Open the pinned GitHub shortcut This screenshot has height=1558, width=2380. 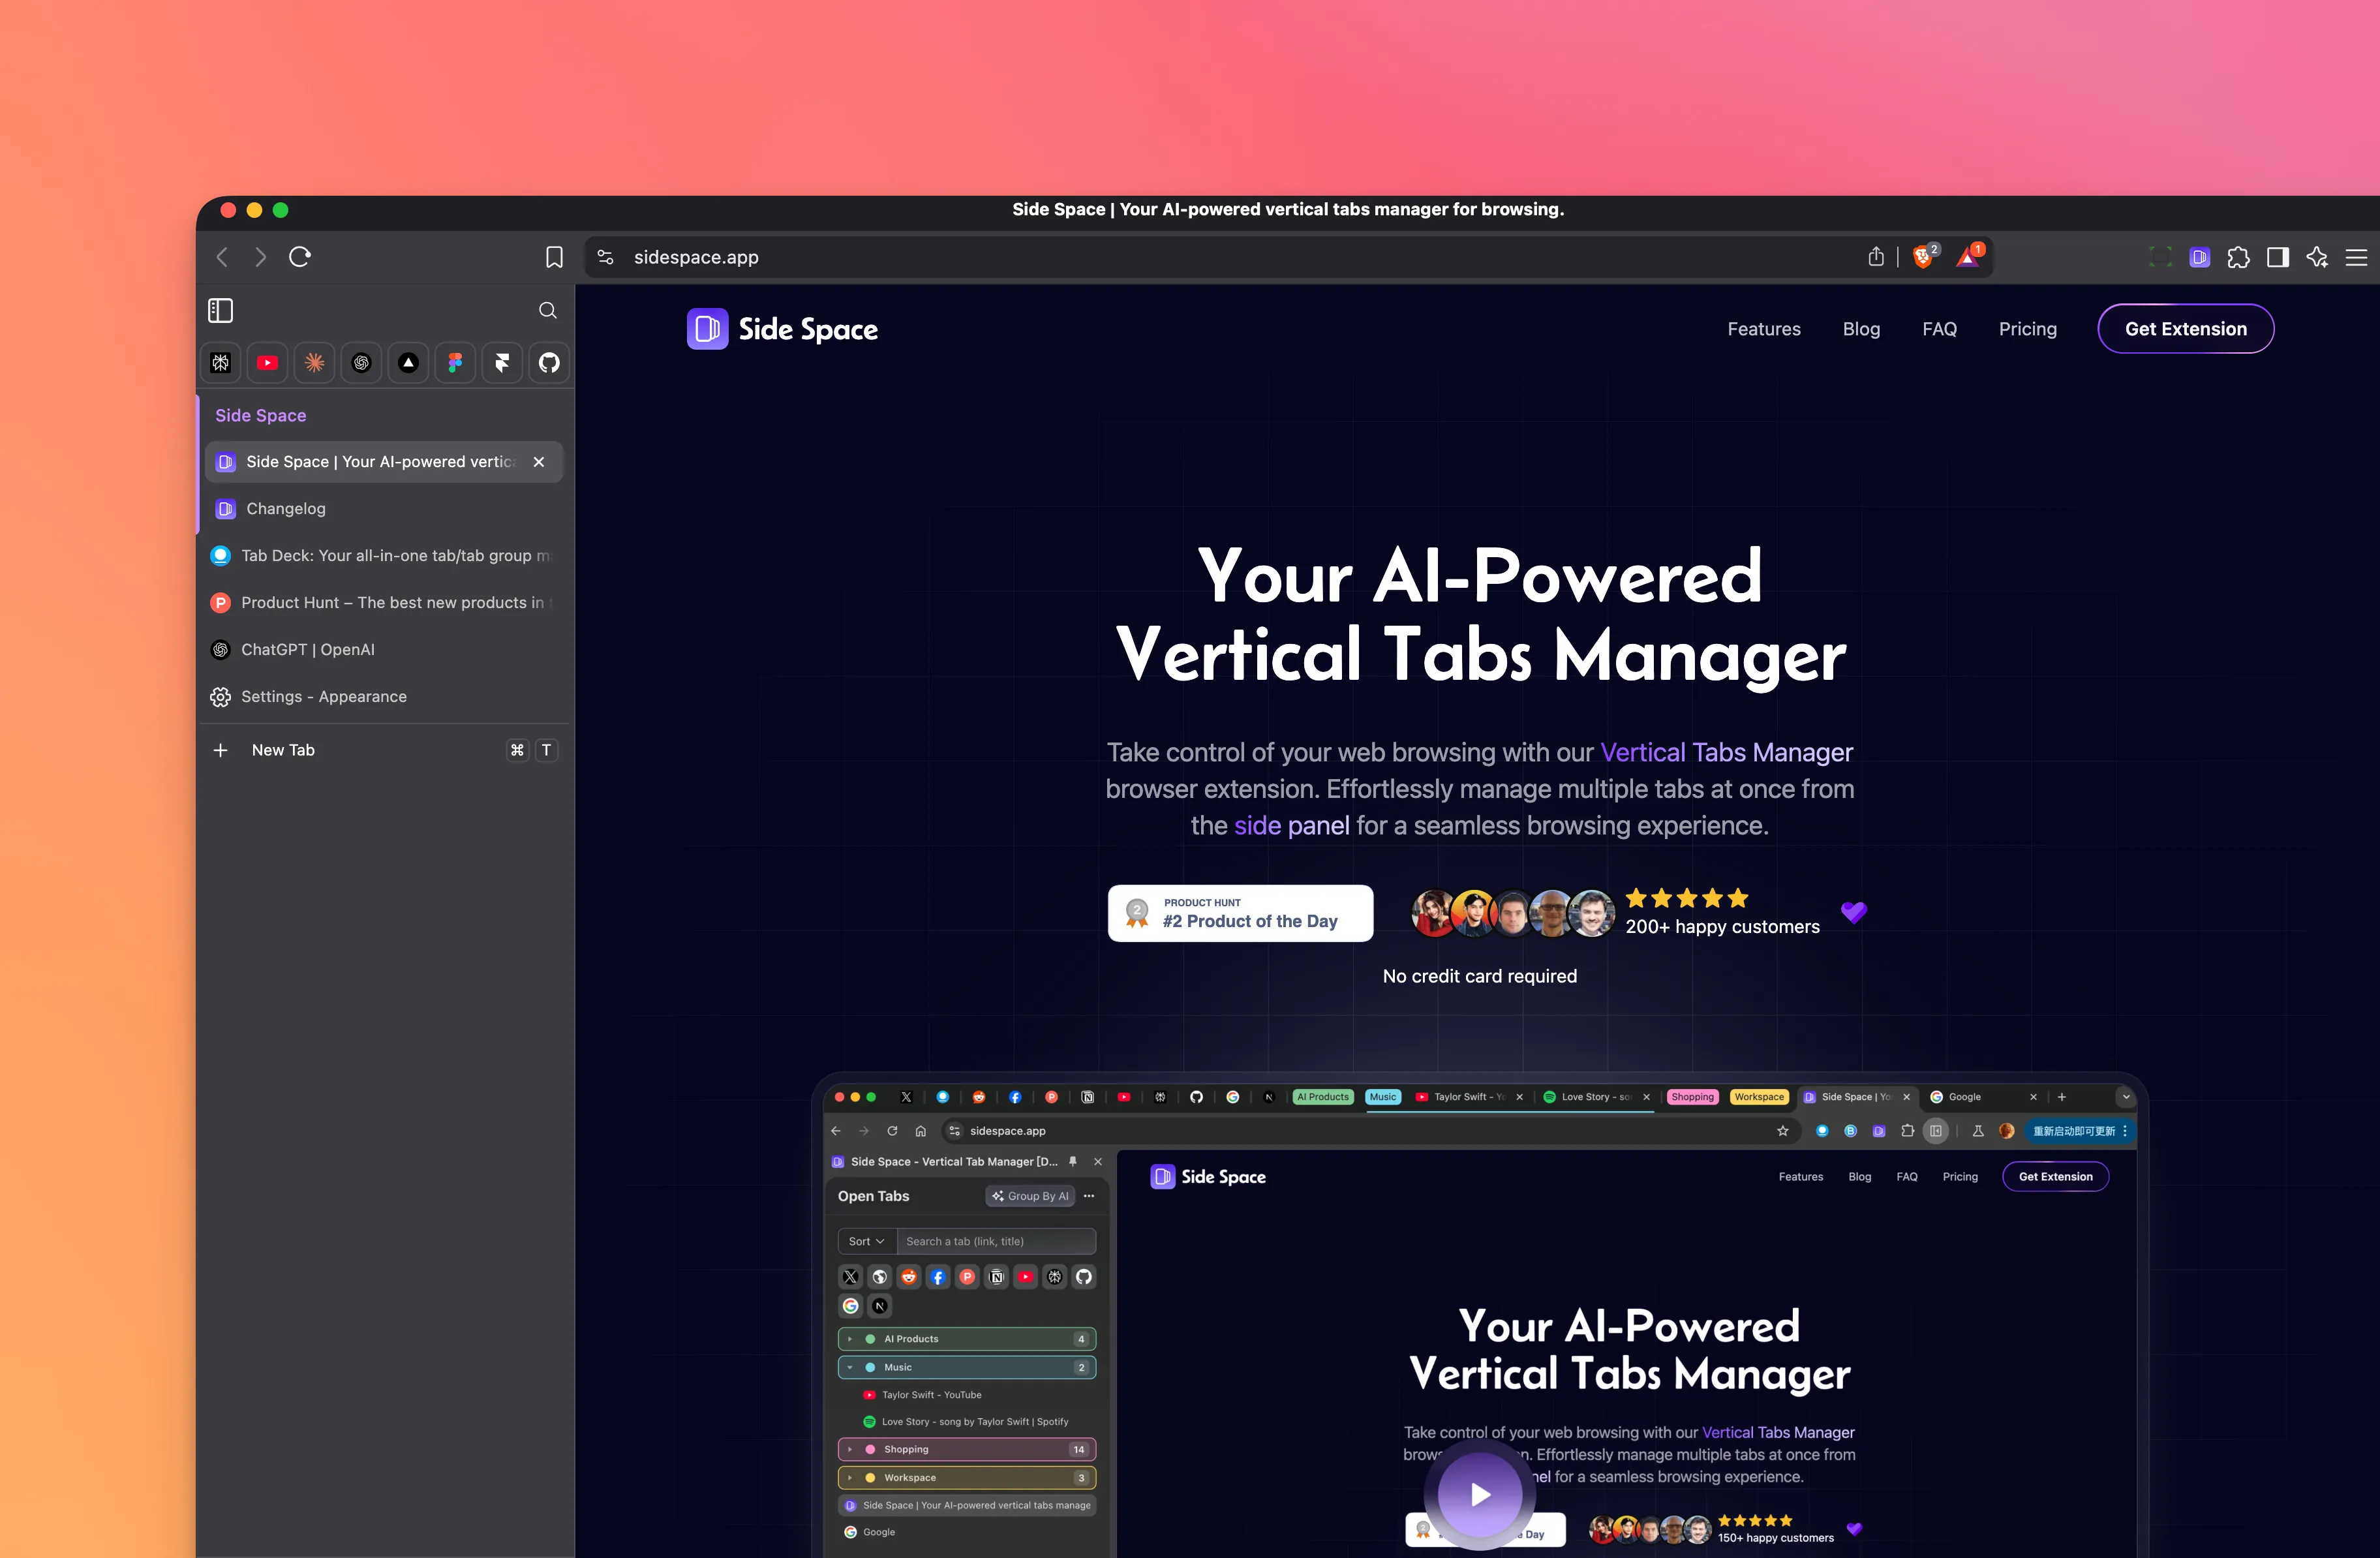click(549, 363)
